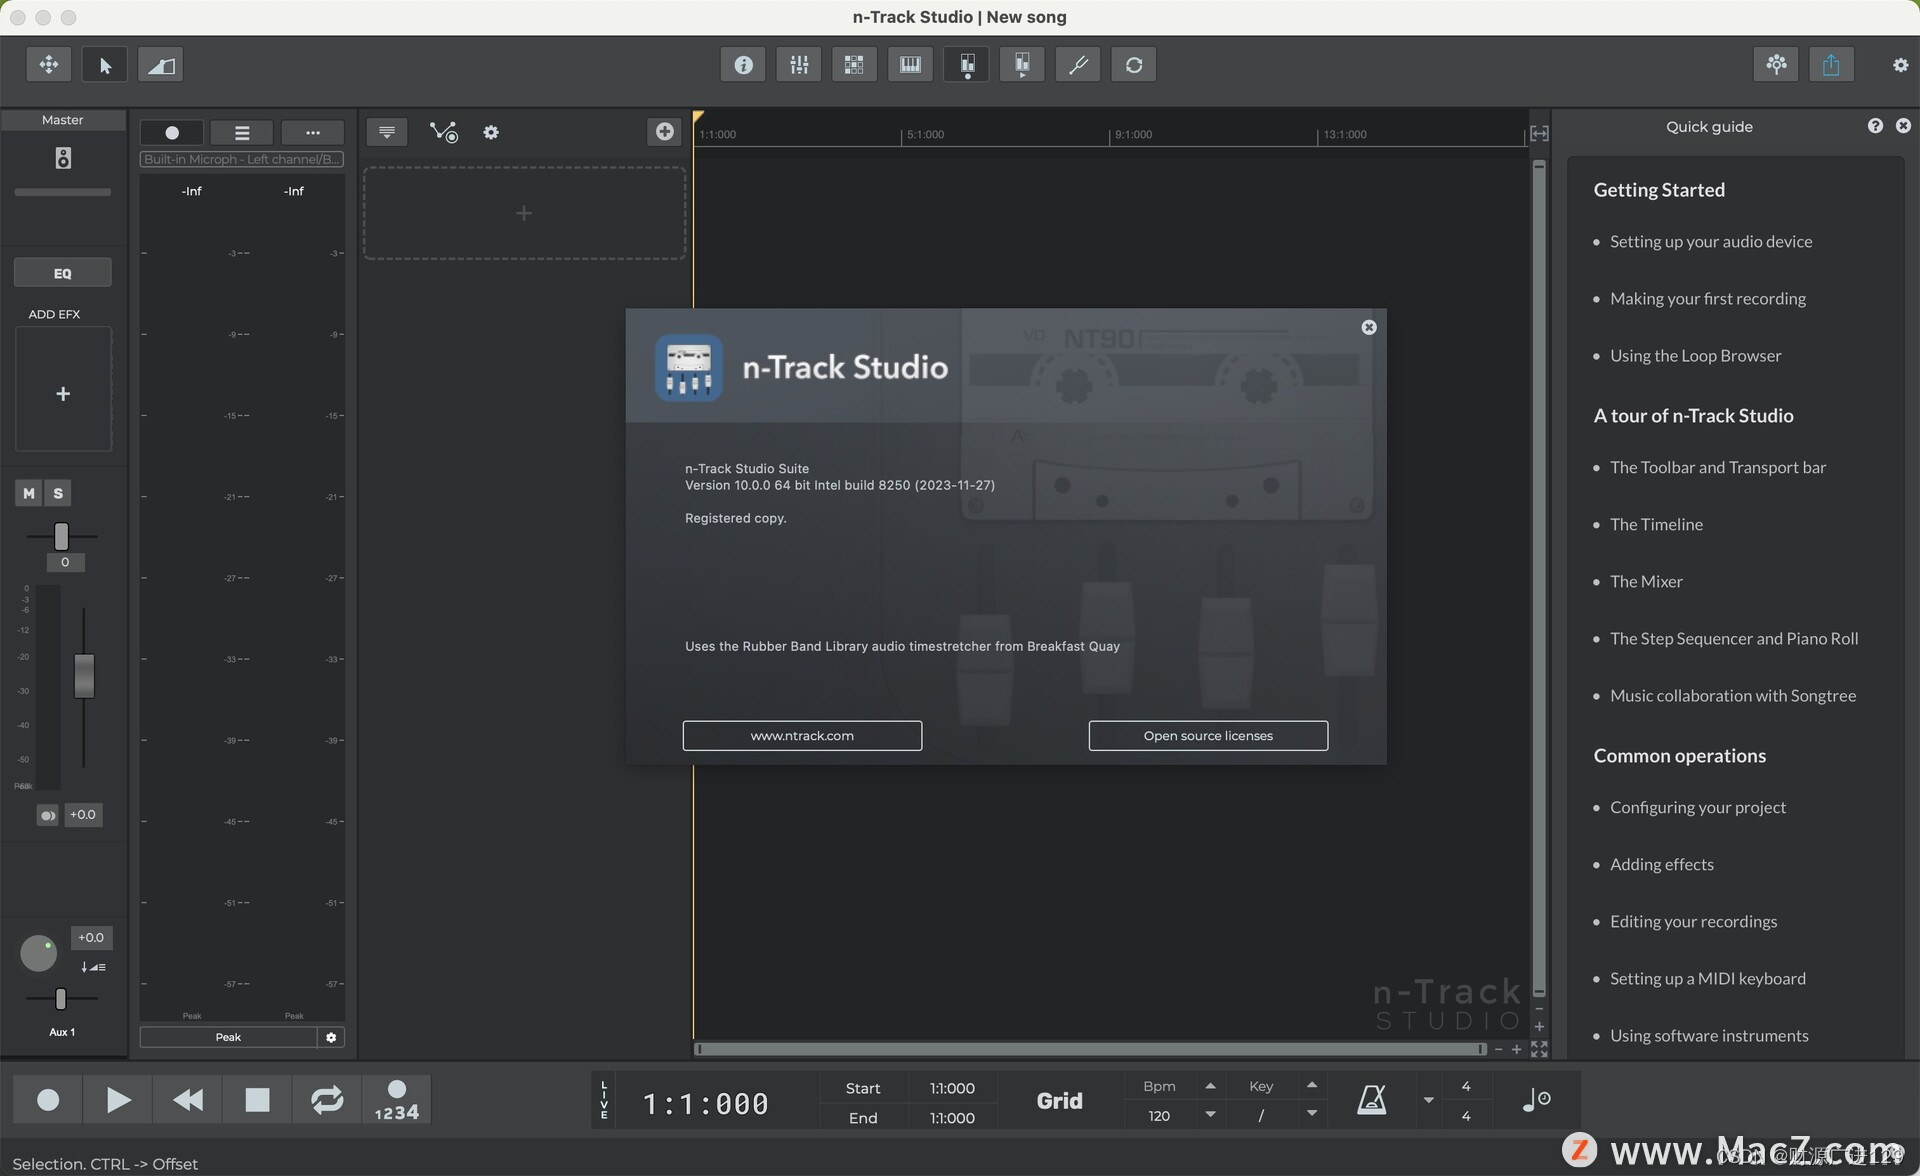
Task: Click fullscreen expand icon below timeline
Action: 1539,1049
